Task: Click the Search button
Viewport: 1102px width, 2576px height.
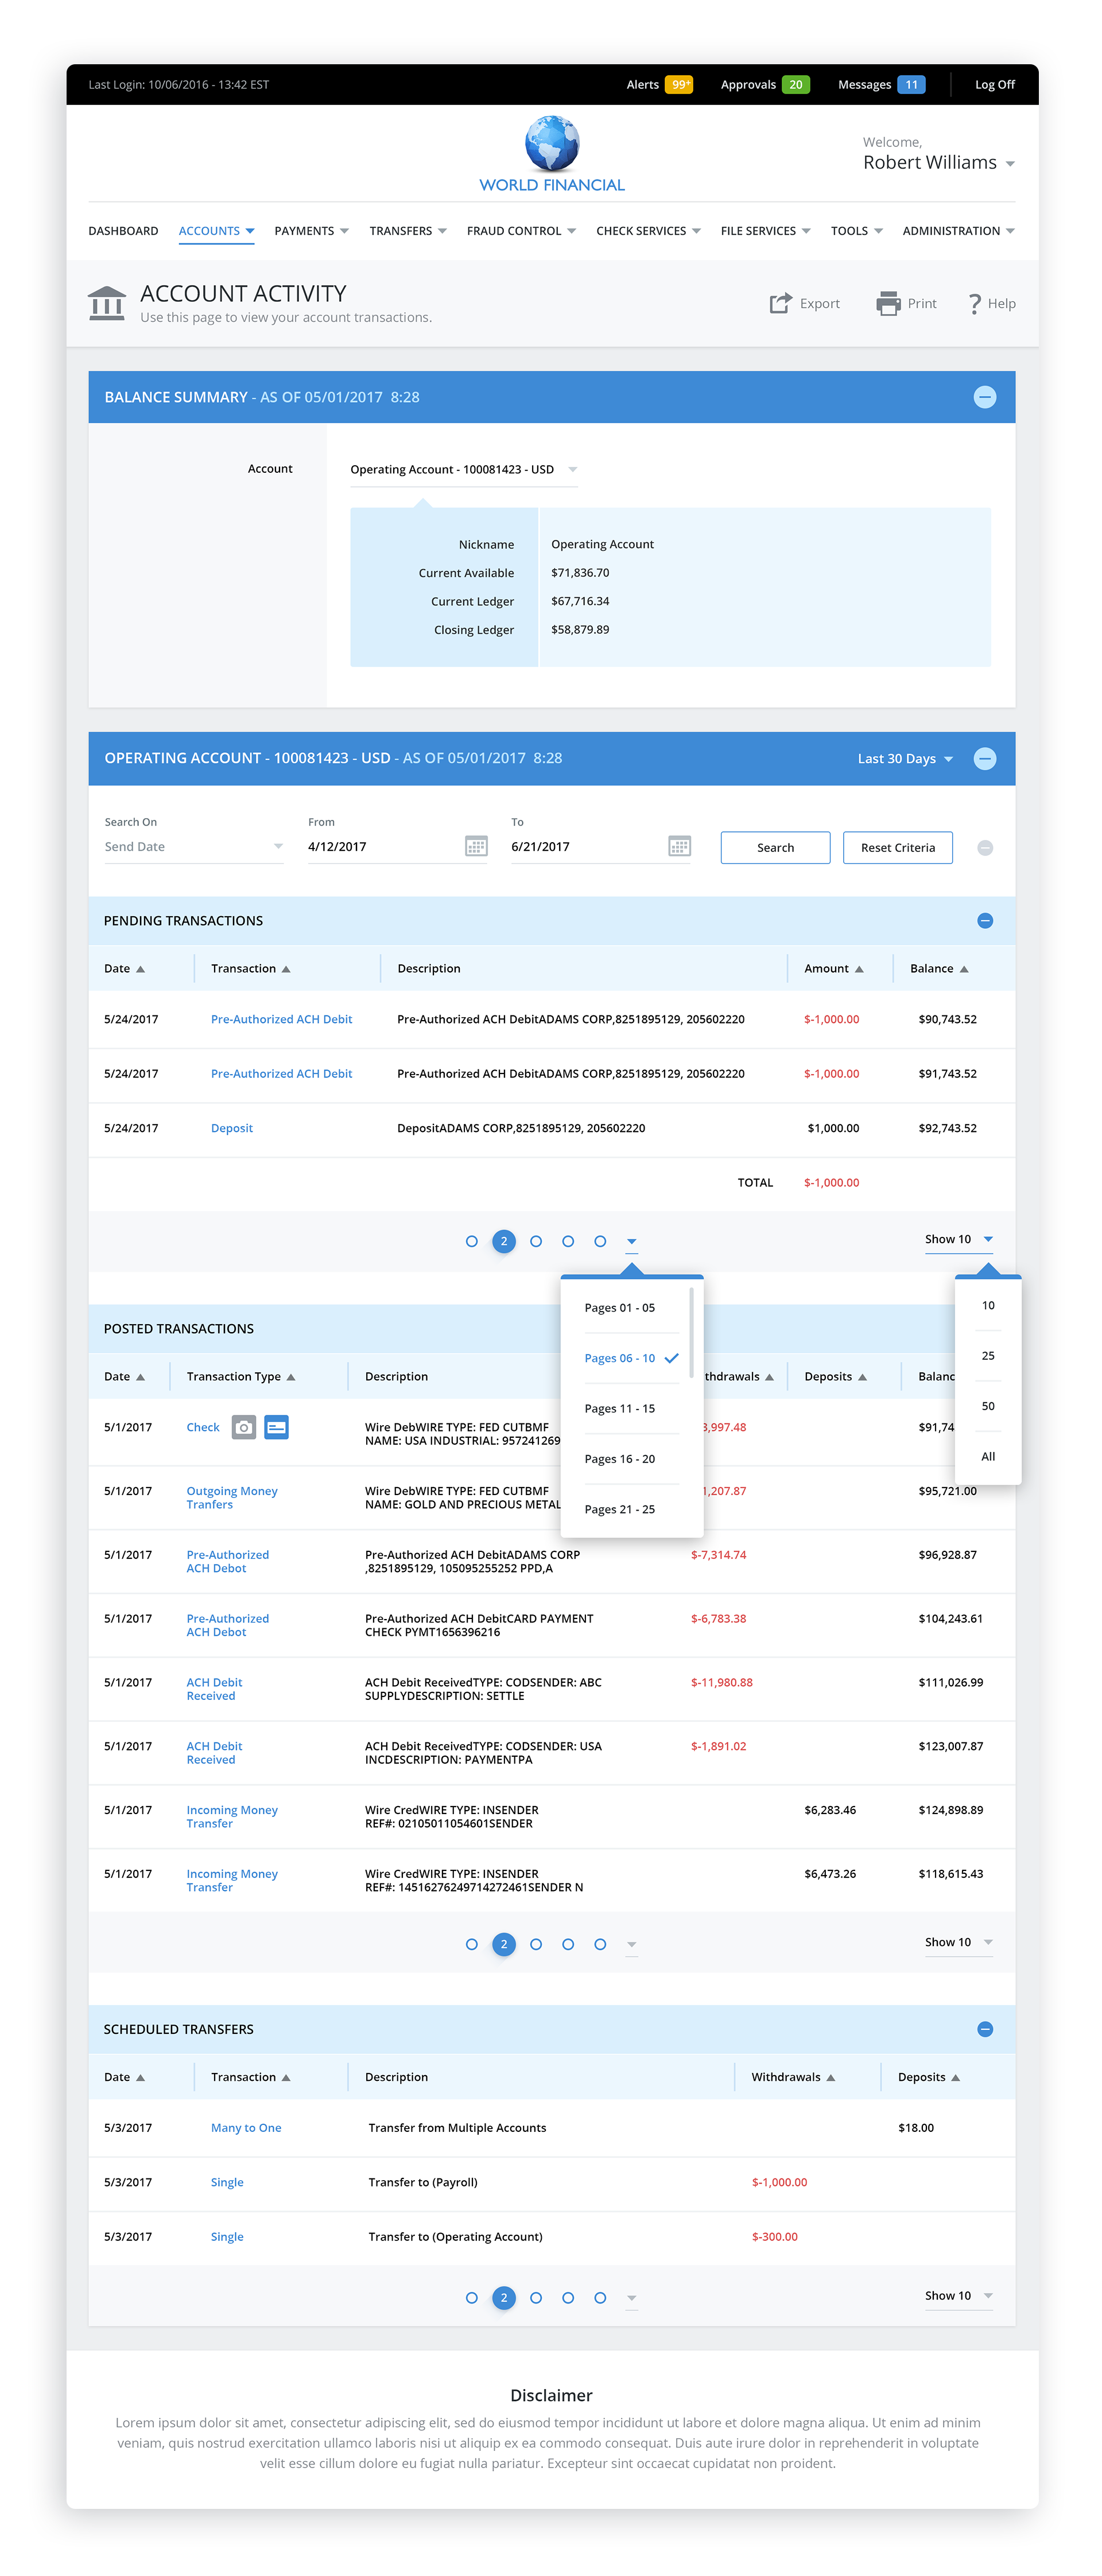Action: [x=775, y=847]
